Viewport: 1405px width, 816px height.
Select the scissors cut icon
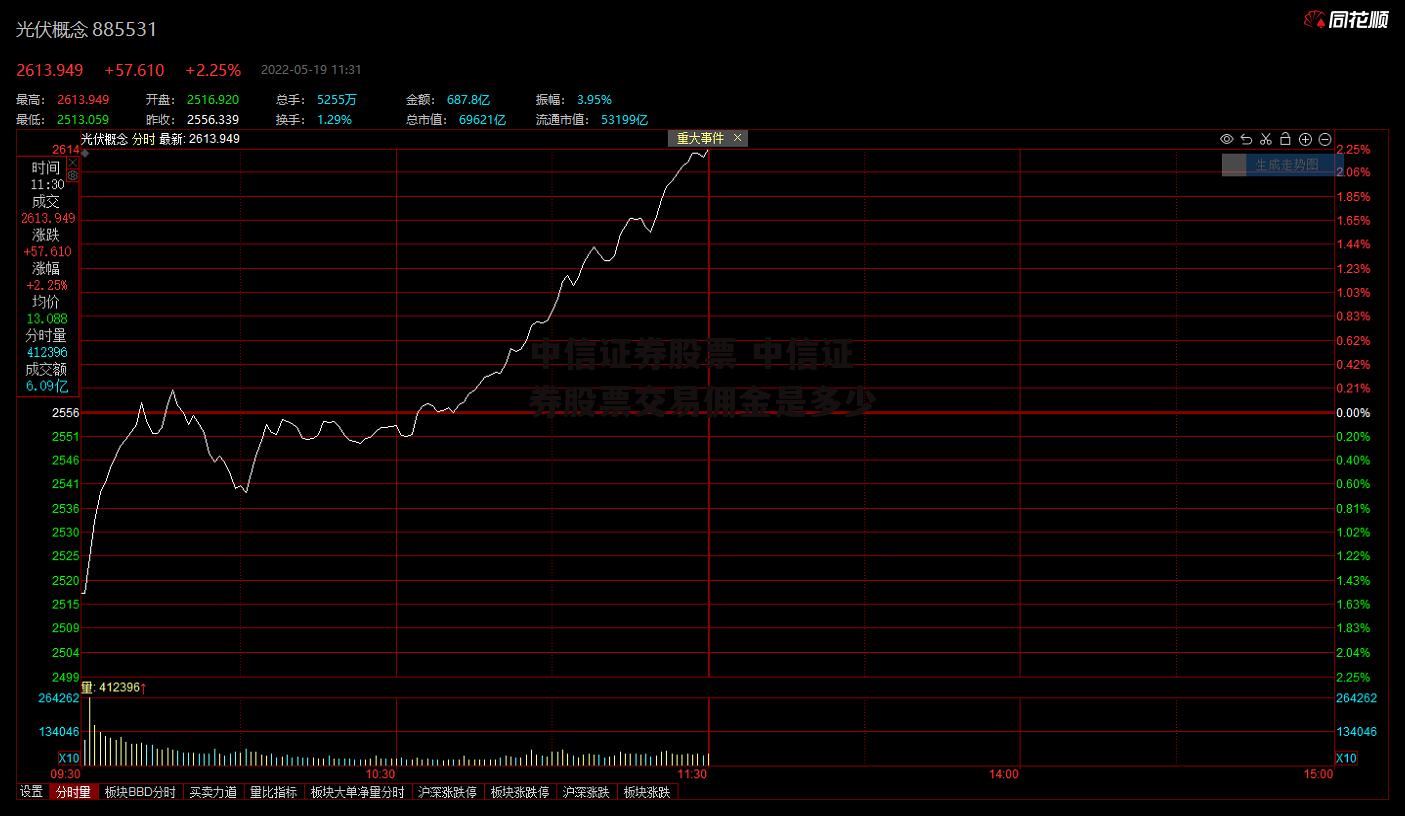(x=1265, y=139)
